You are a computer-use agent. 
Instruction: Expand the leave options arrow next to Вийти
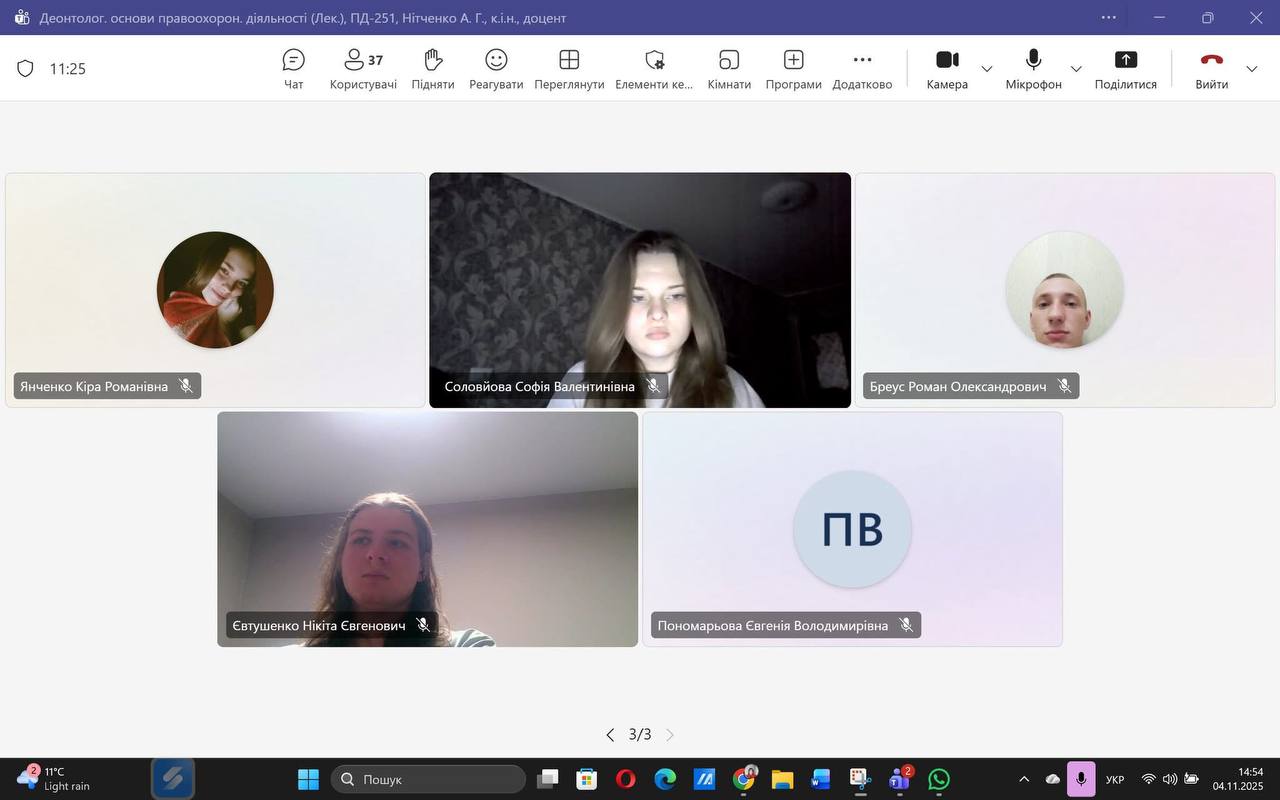(1252, 69)
